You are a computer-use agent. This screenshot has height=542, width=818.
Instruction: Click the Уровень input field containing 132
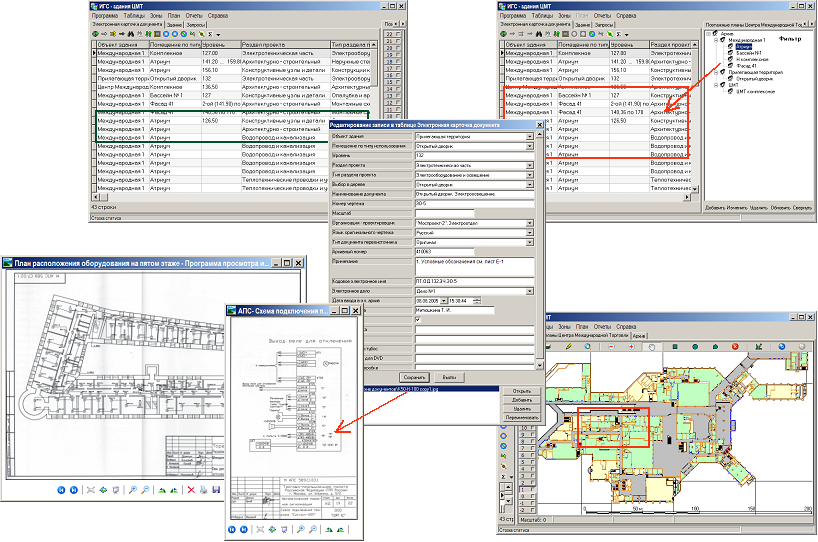pyautogui.click(x=475, y=156)
